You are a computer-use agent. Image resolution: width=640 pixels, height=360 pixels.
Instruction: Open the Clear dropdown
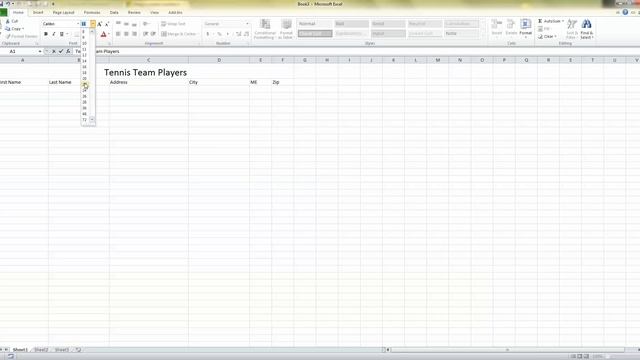(547, 36)
